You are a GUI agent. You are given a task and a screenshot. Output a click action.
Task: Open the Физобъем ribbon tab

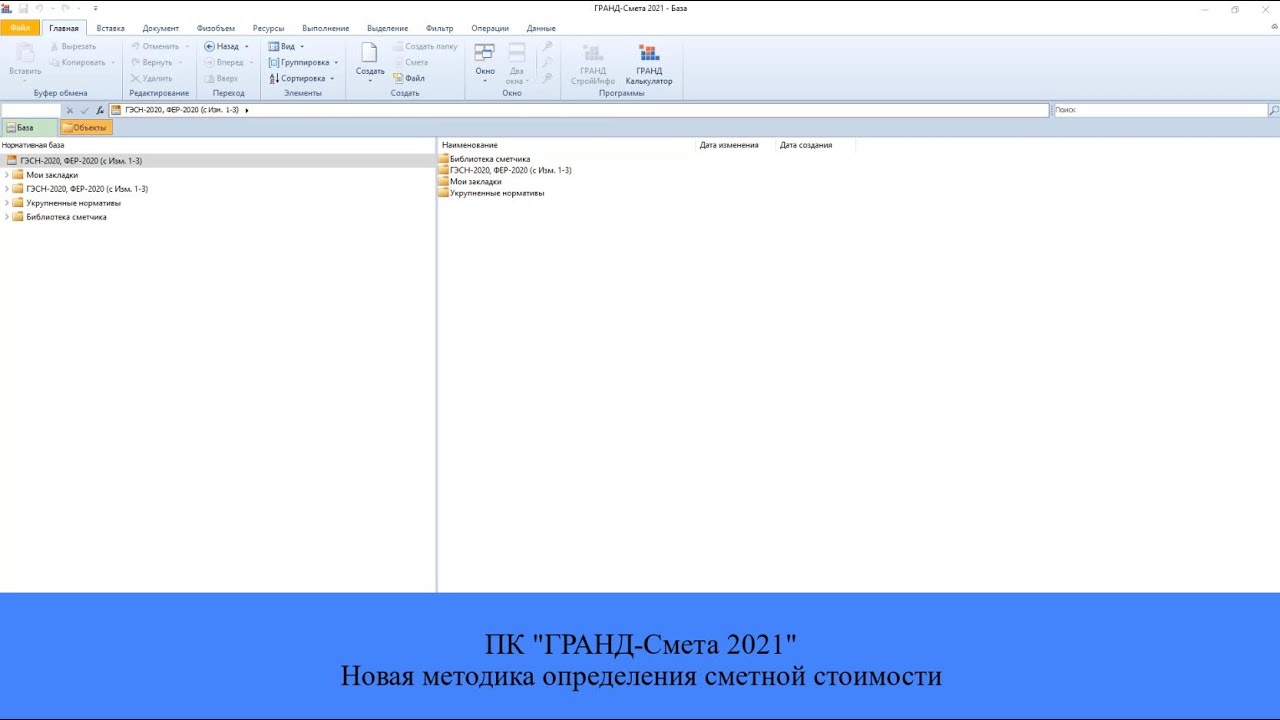coord(216,28)
